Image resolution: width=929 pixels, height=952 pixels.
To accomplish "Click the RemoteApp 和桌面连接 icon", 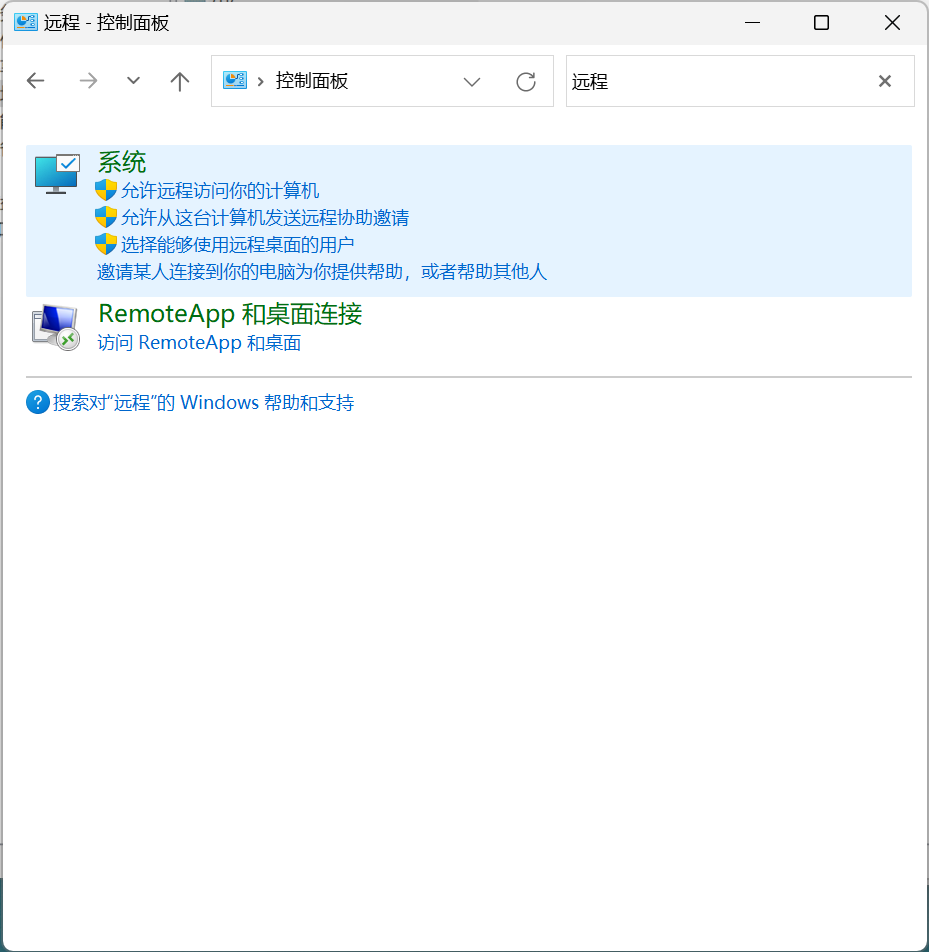I will coord(56,328).
